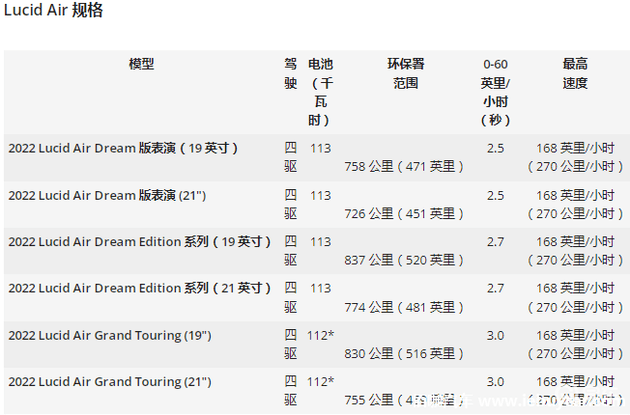The height and width of the screenshot is (415, 630).
Task: Click 113 battery value in Dream 版表演 21" row
Action: click(320, 196)
